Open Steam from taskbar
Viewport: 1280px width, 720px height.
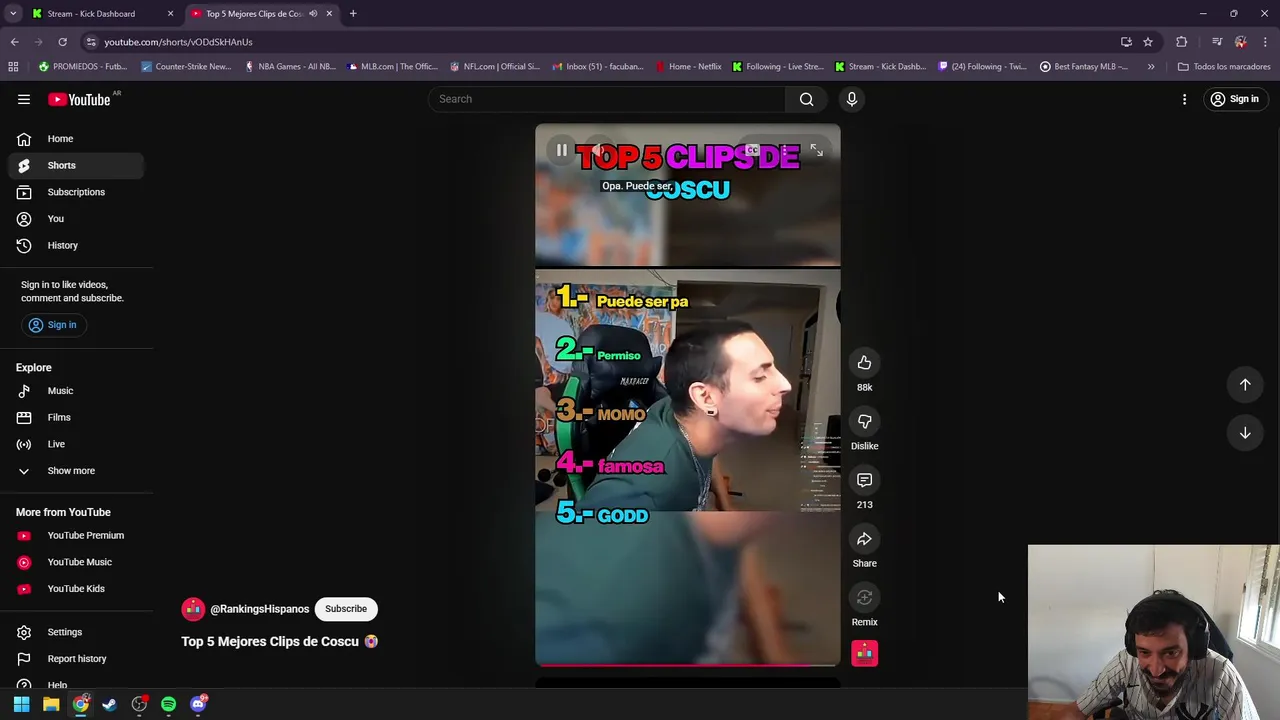(x=109, y=704)
